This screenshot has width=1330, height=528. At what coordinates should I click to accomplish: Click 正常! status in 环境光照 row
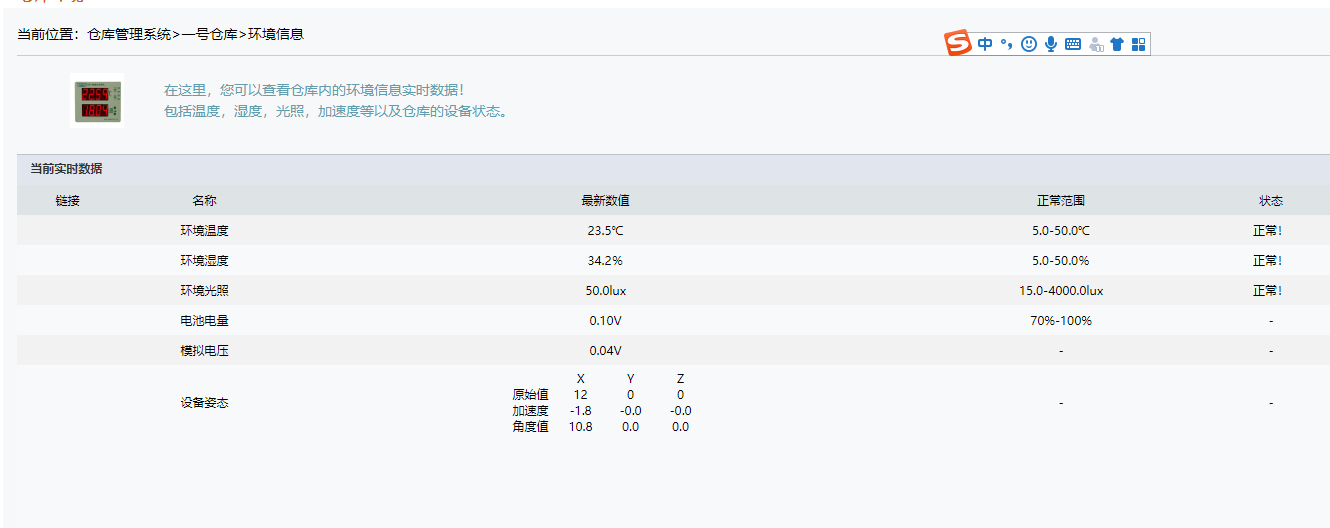1267,291
